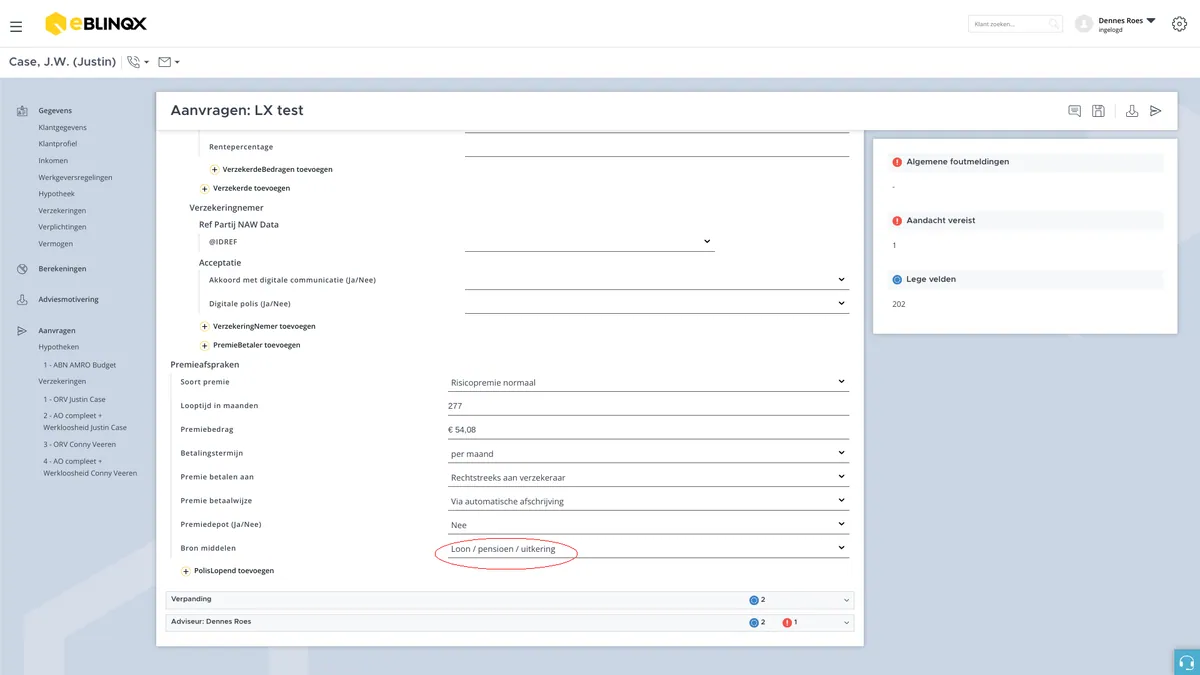The height and width of the screenshot is (675, 1200).
Task: Open the Bron middelen dropdown
Action: [x=648, y=548]
